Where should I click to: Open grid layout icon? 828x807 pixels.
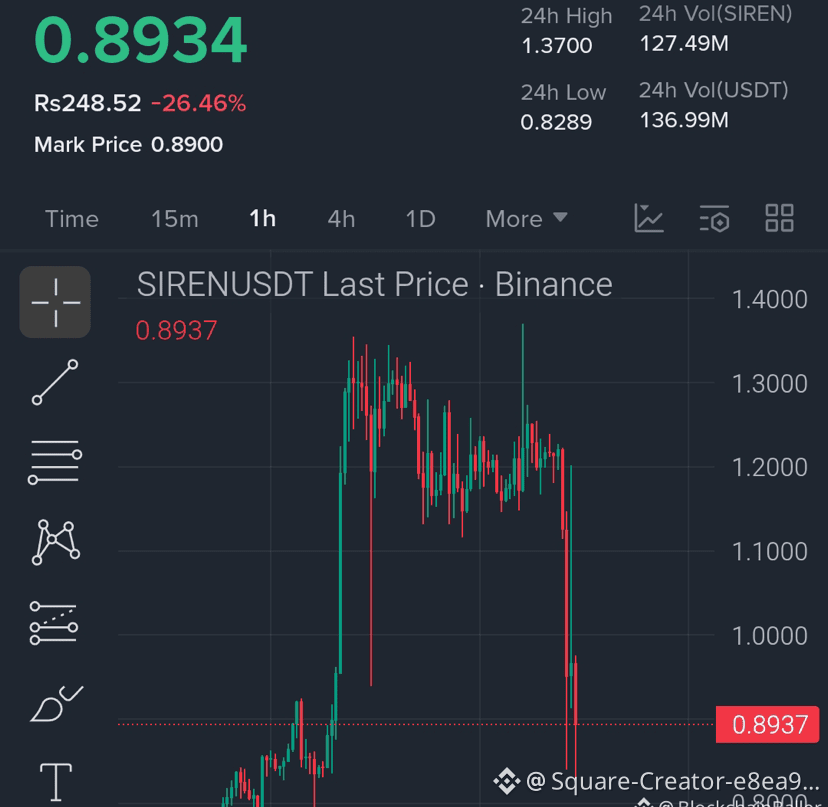(779, 218)
